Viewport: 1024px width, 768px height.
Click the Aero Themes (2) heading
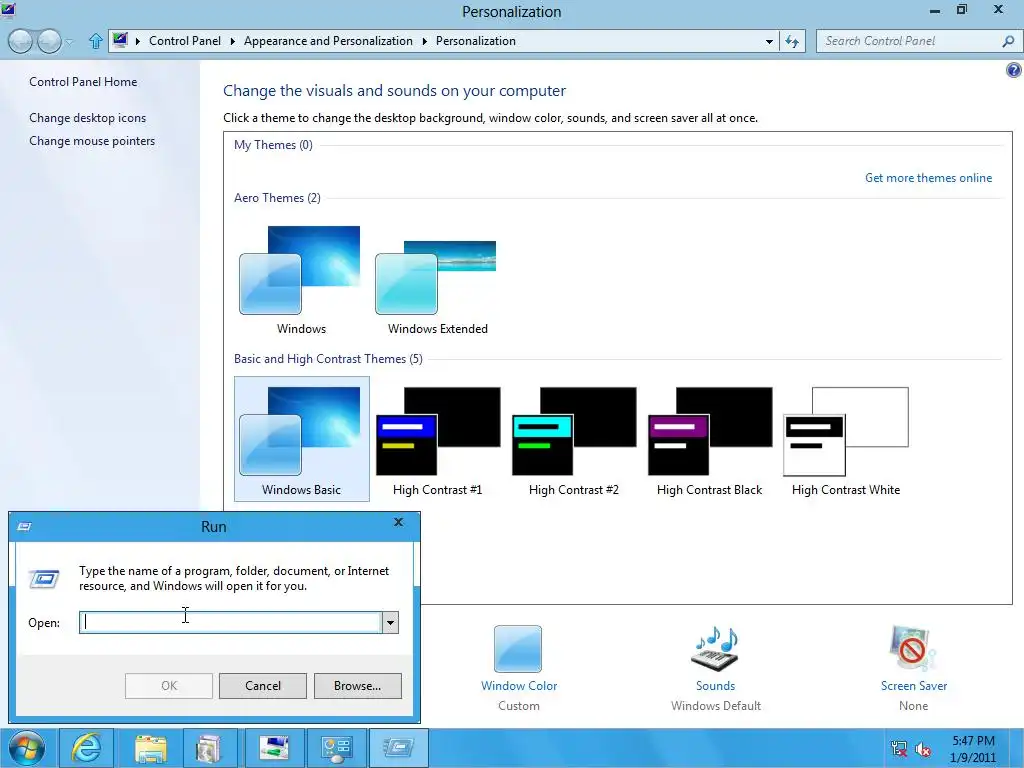click(x=277, y=197)
